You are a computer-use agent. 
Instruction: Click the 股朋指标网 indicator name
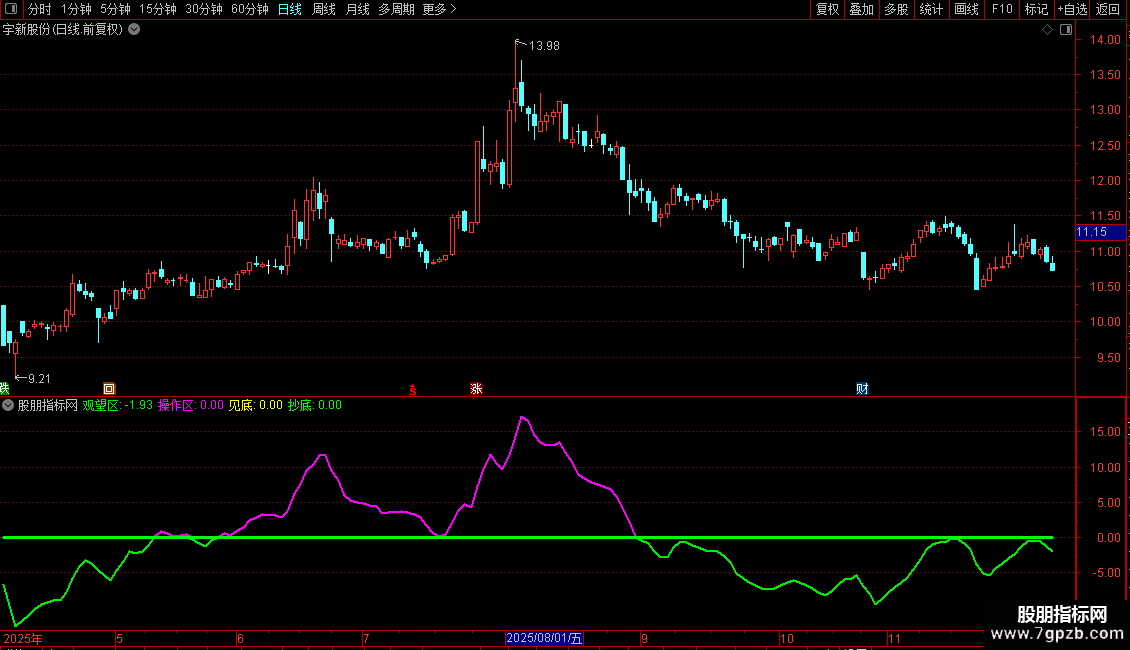pyautogui.click(x=48, y=405)
